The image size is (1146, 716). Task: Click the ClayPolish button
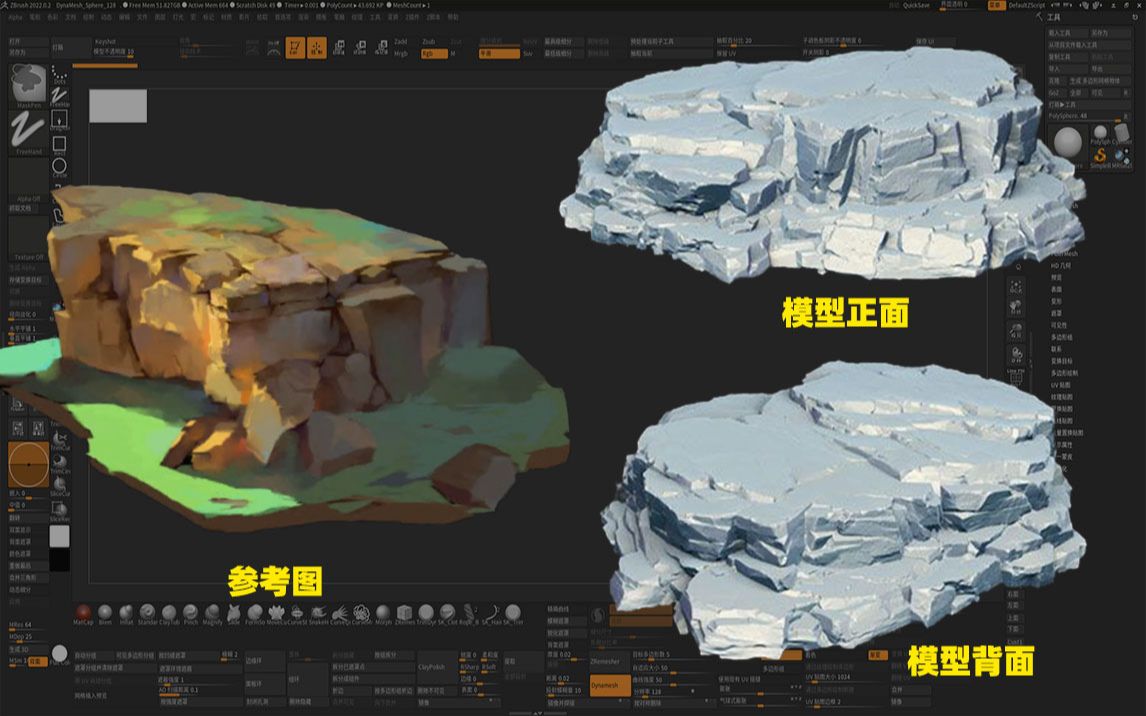tap(437, 667)
